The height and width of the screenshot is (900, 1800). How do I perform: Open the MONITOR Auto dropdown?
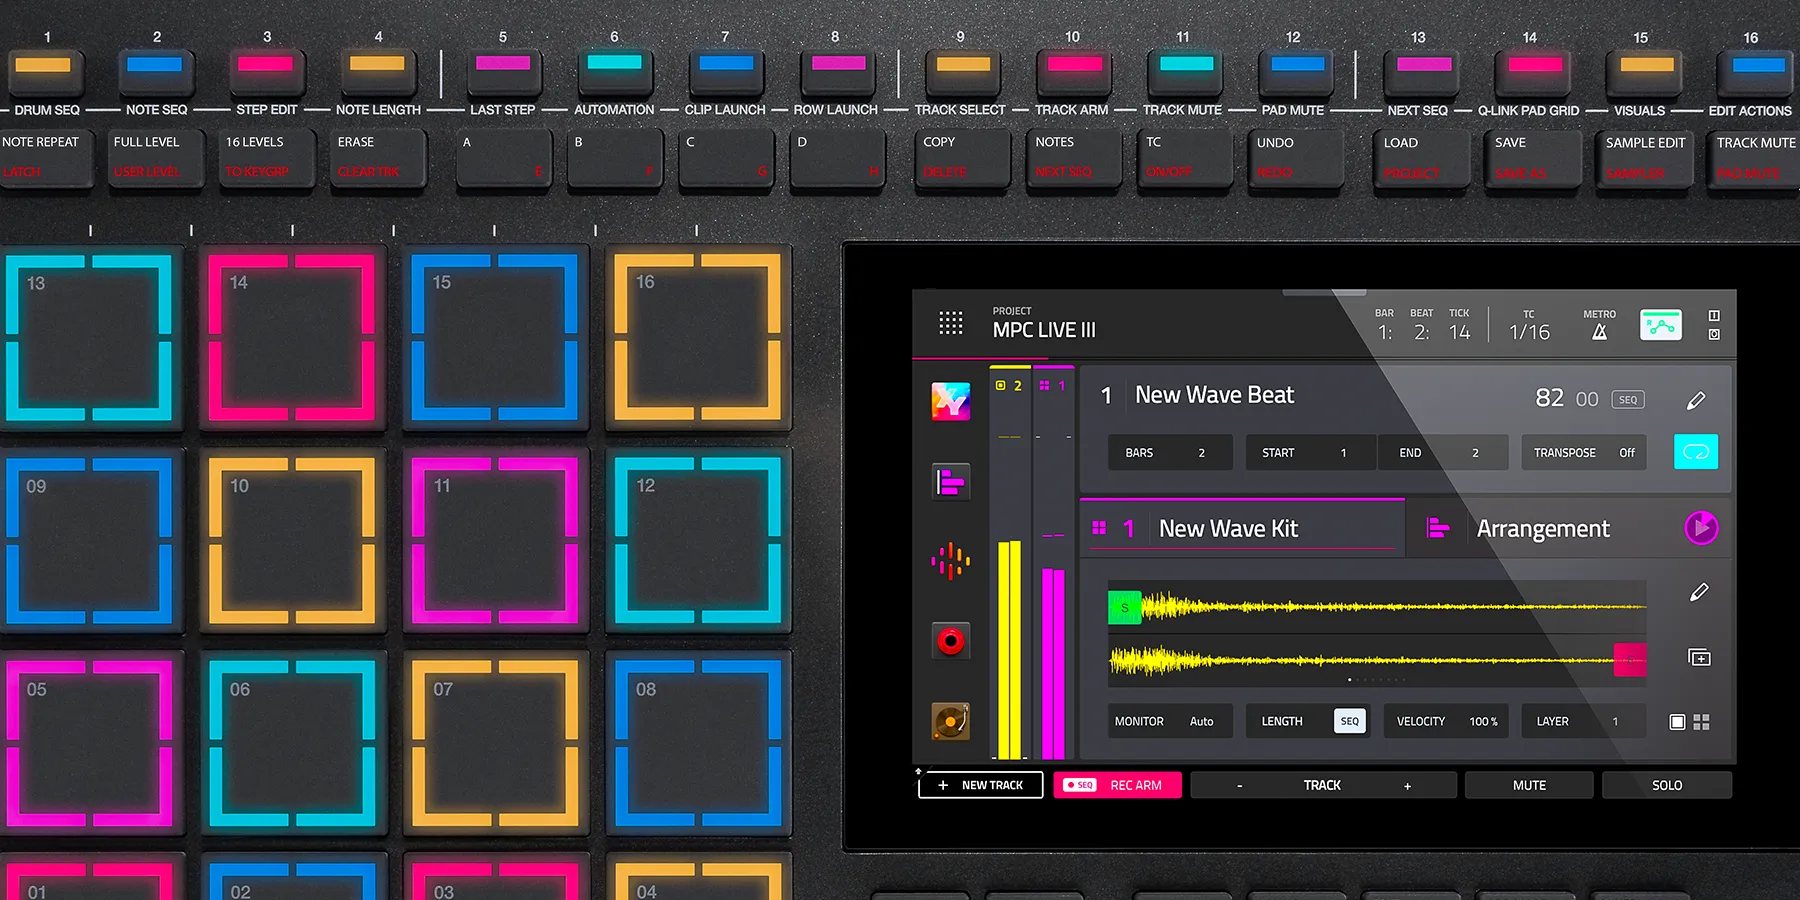coord(1169,720)
